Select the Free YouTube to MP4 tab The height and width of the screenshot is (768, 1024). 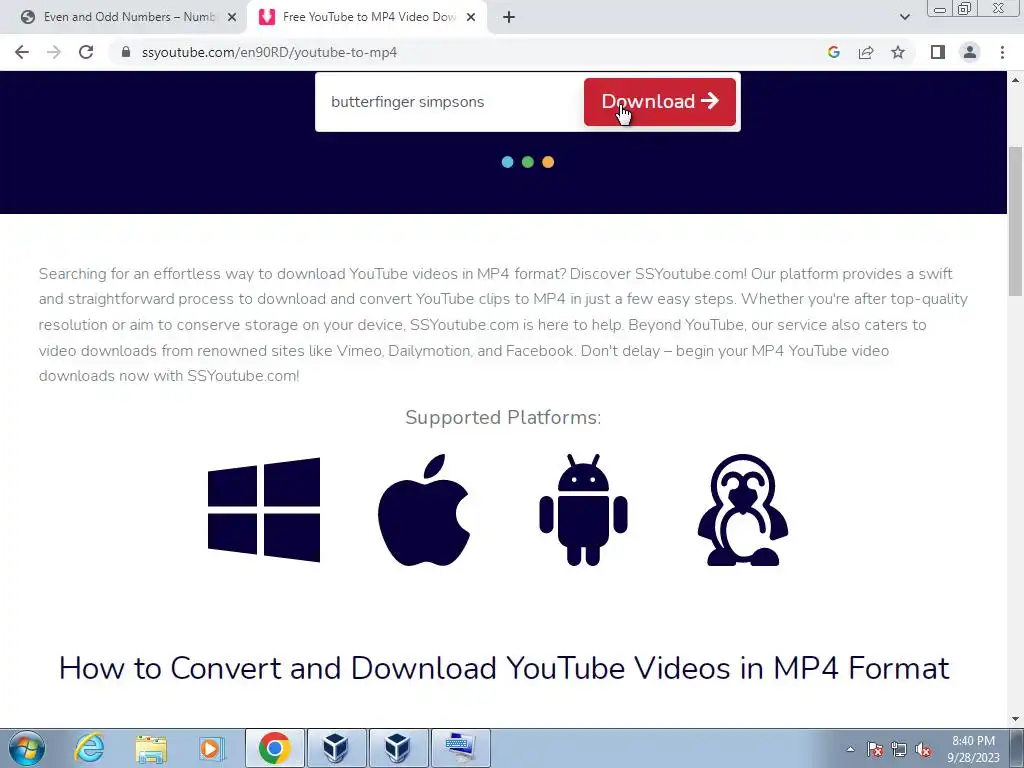pos(369,17)
